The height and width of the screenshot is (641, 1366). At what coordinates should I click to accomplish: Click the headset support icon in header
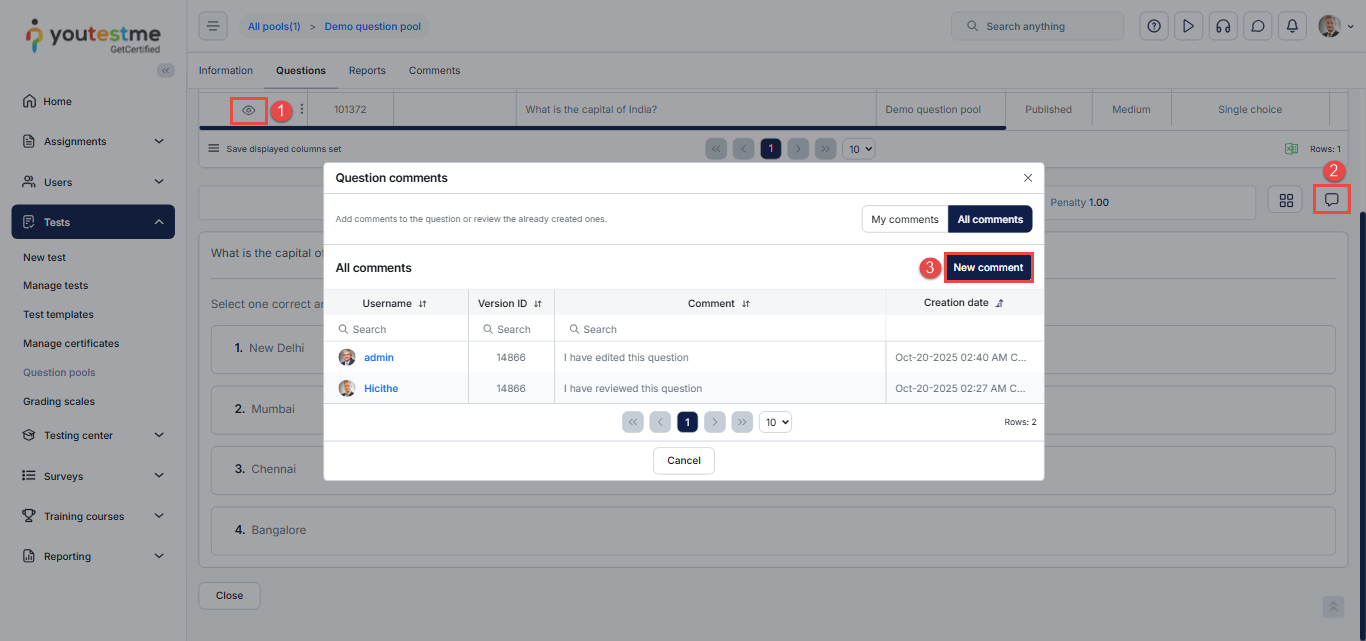coord(1223,26)
